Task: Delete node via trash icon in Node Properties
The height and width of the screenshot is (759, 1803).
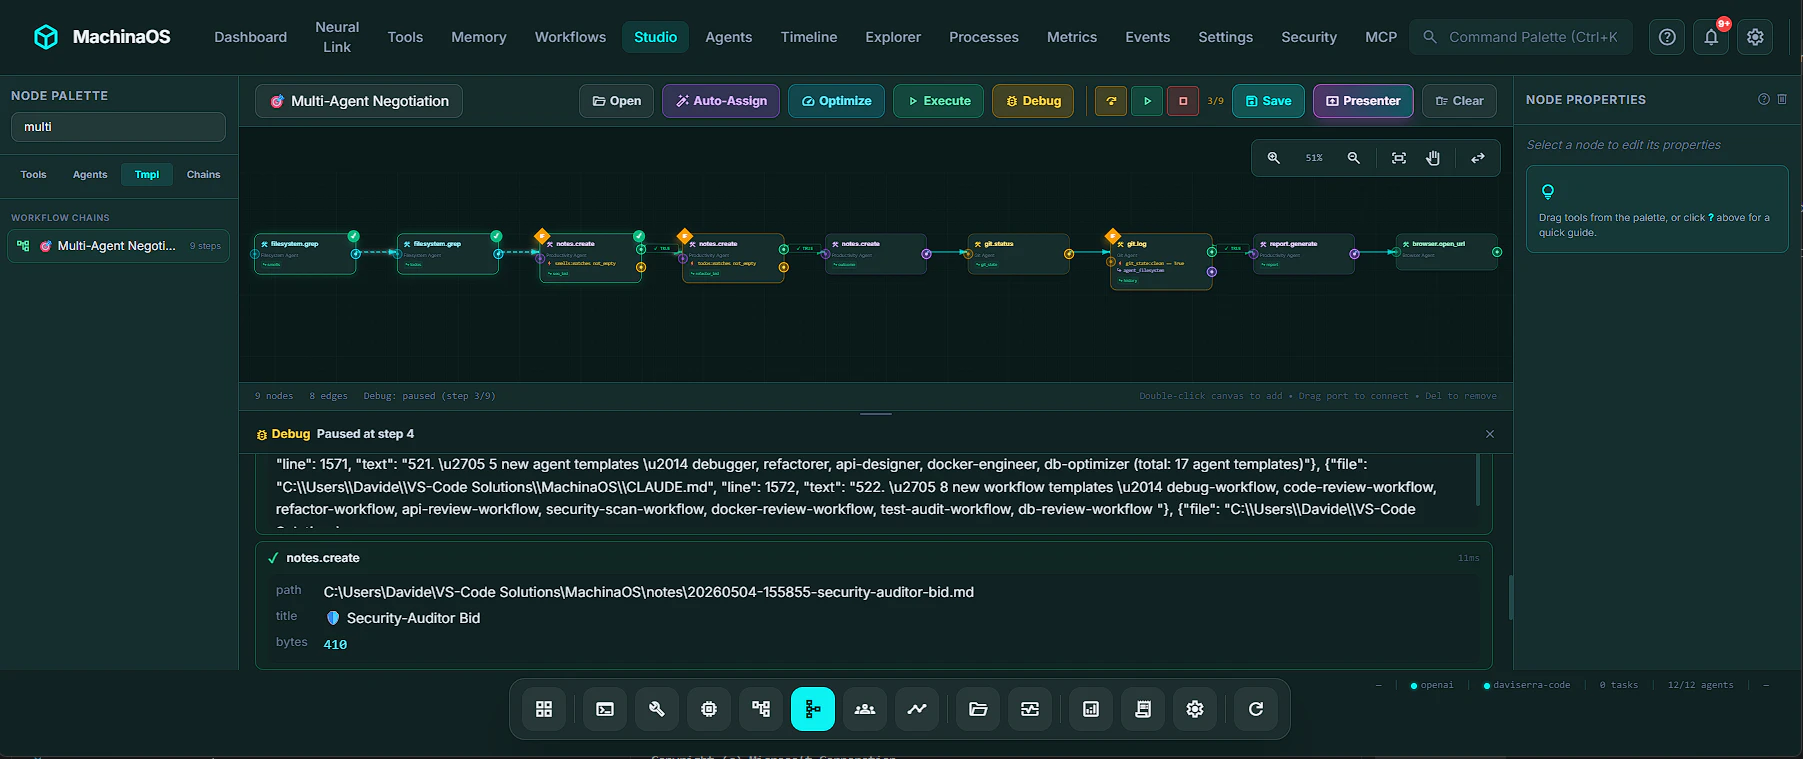Action: coord(1782,99)
